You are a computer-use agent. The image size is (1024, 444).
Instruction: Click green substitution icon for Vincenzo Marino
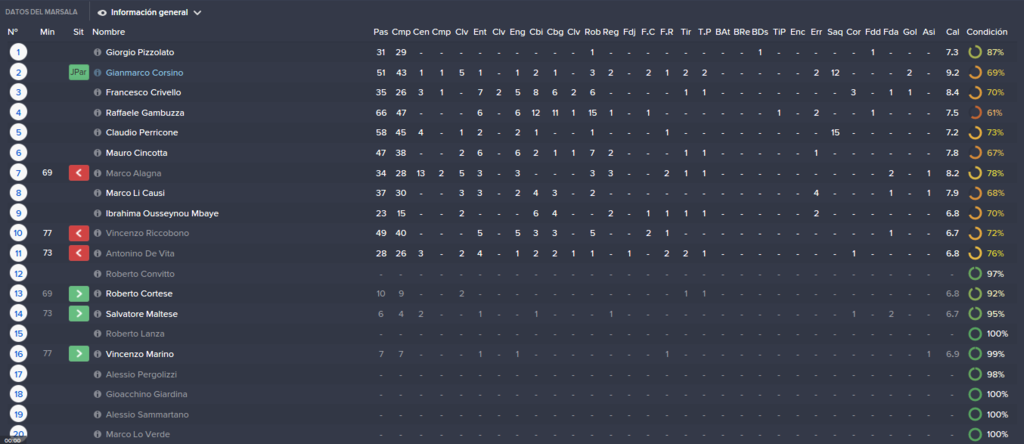click(78, 354)
